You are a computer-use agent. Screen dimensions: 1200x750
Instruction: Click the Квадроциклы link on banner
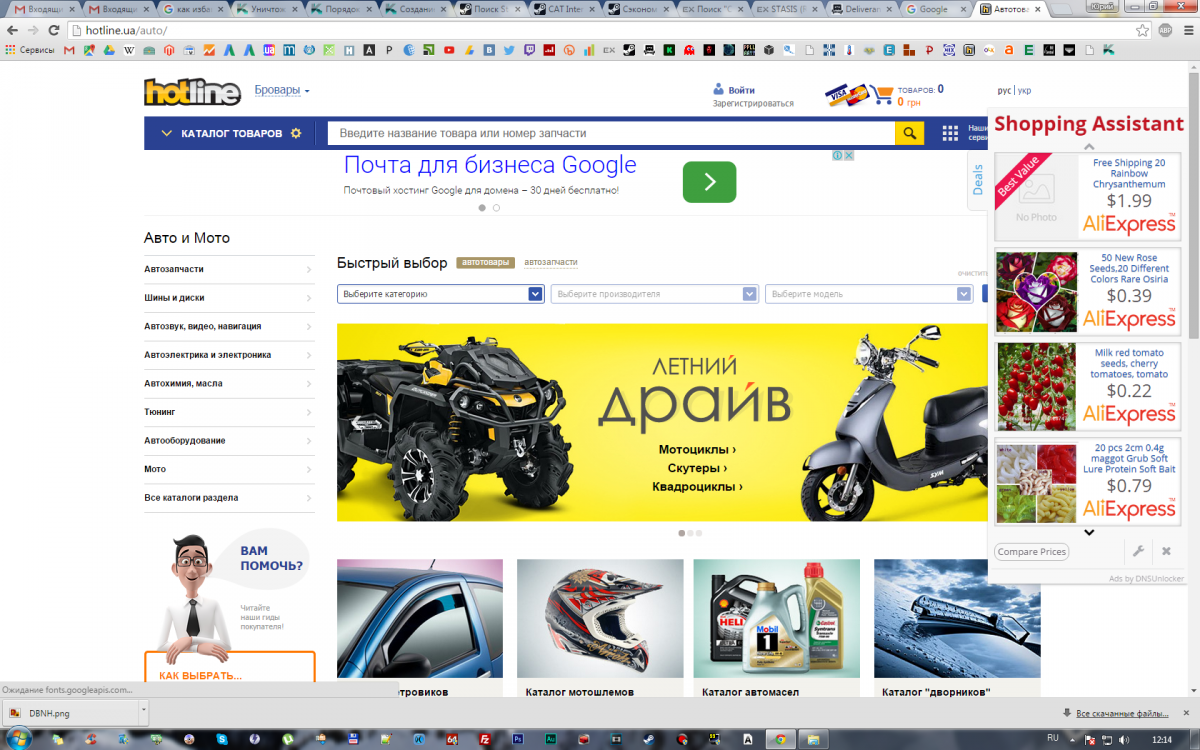pos(697,487)
